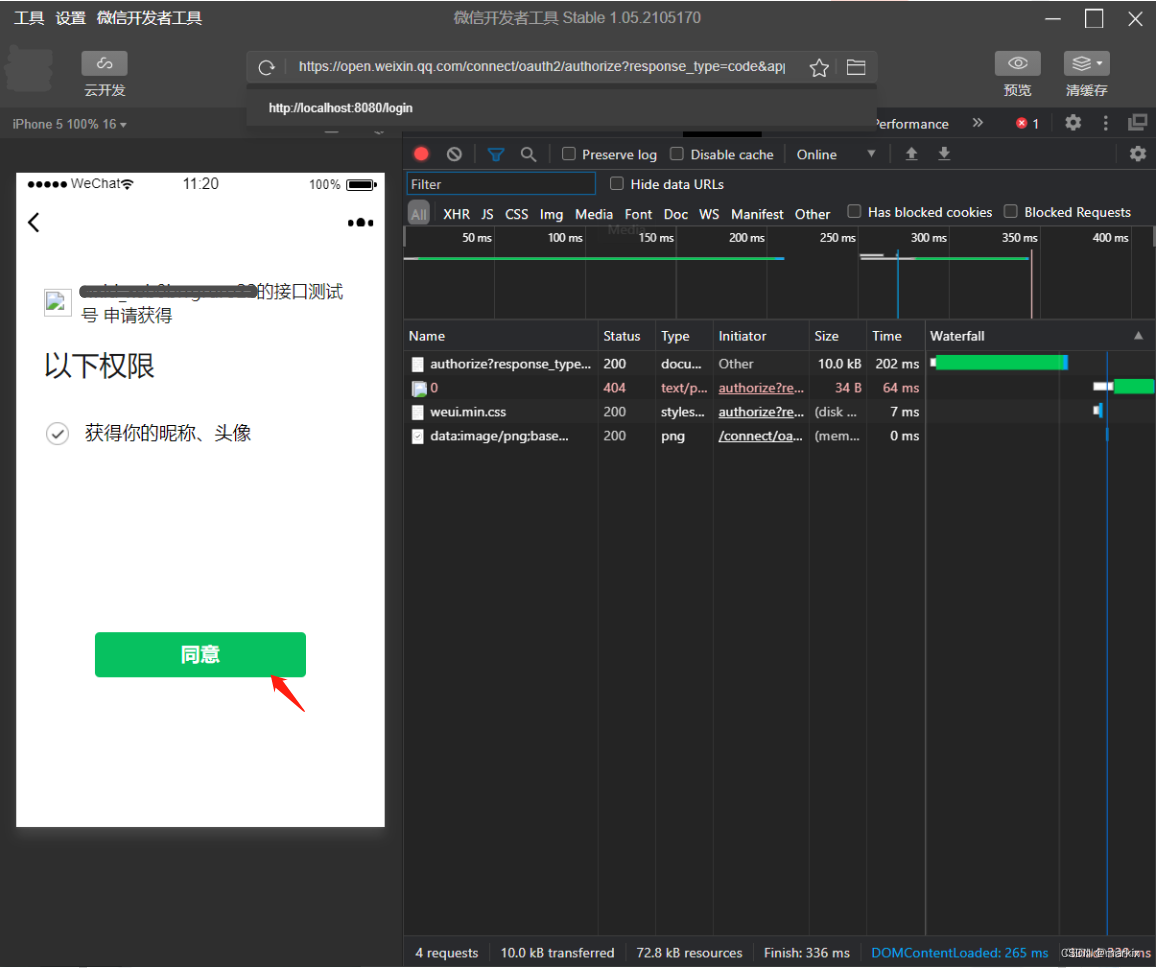
Task: Enable the Disable cache checkbox
Action: click(x=677, y=154)
